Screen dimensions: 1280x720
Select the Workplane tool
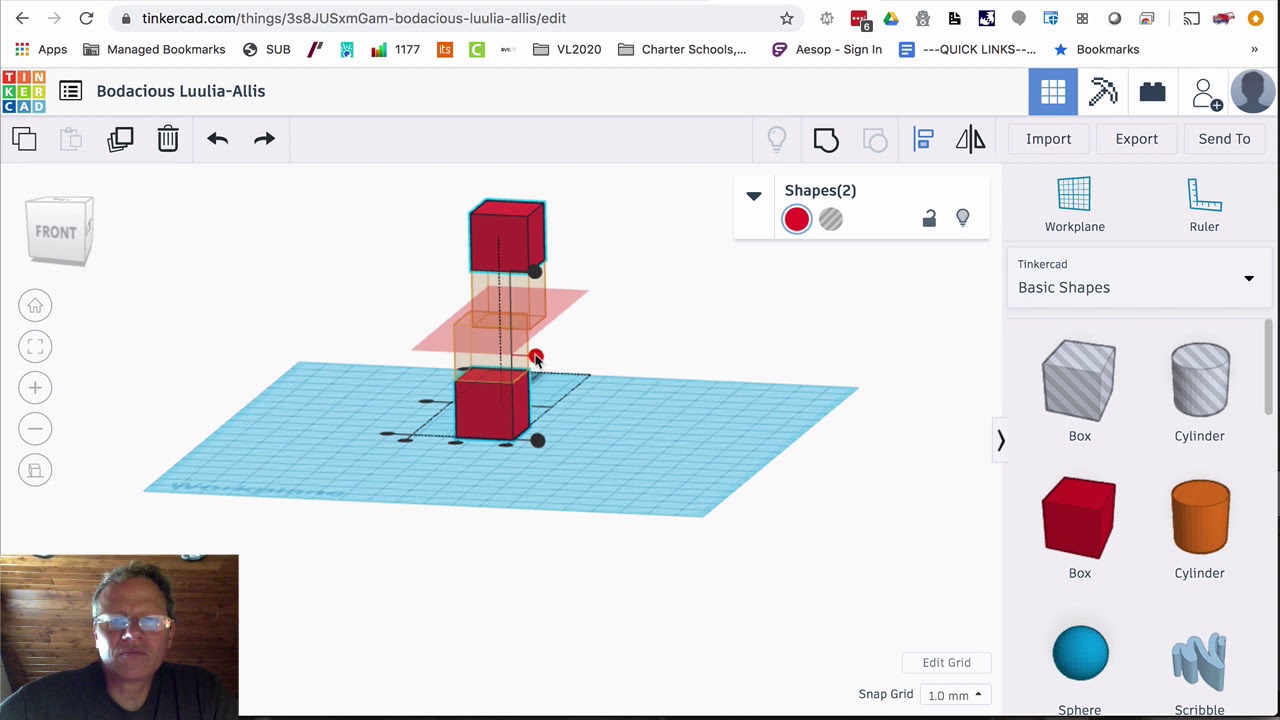point(1075,206)
